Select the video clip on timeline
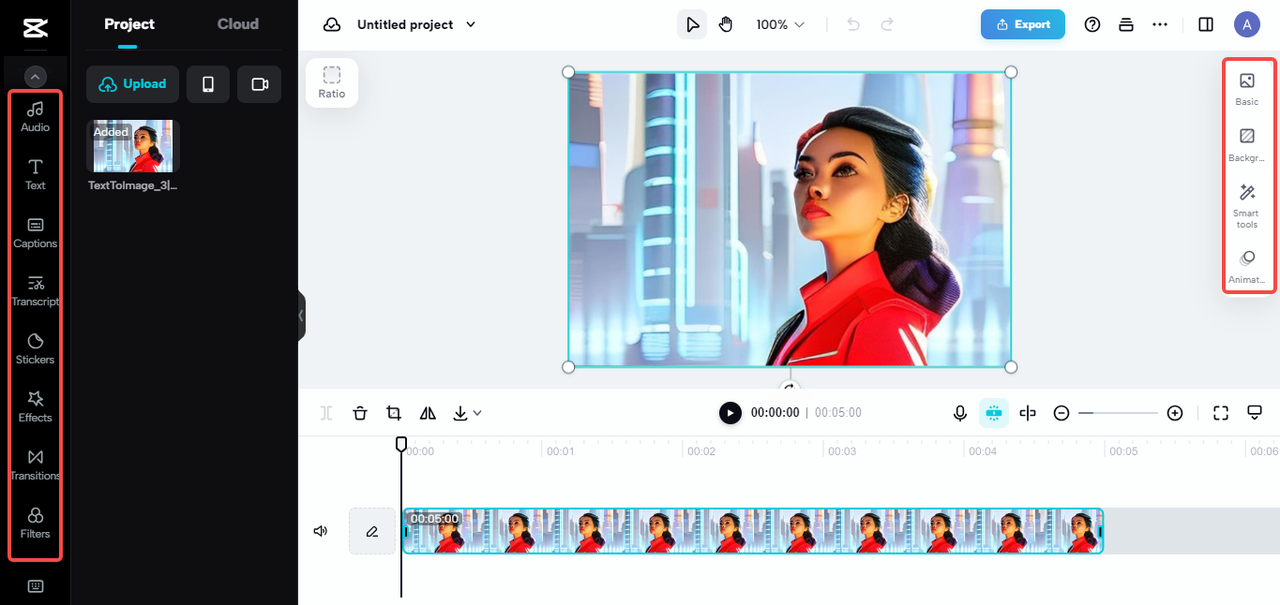The height and width of the screenshot is (605, 1280). pyautogui.click(x=752, y=531)
